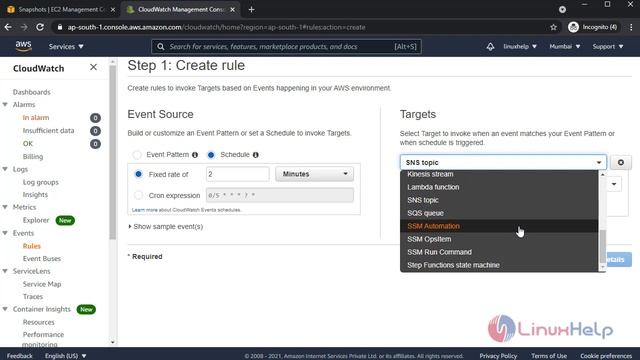
Task: Select the Event Pattern radio button
Action: (137, 155)
